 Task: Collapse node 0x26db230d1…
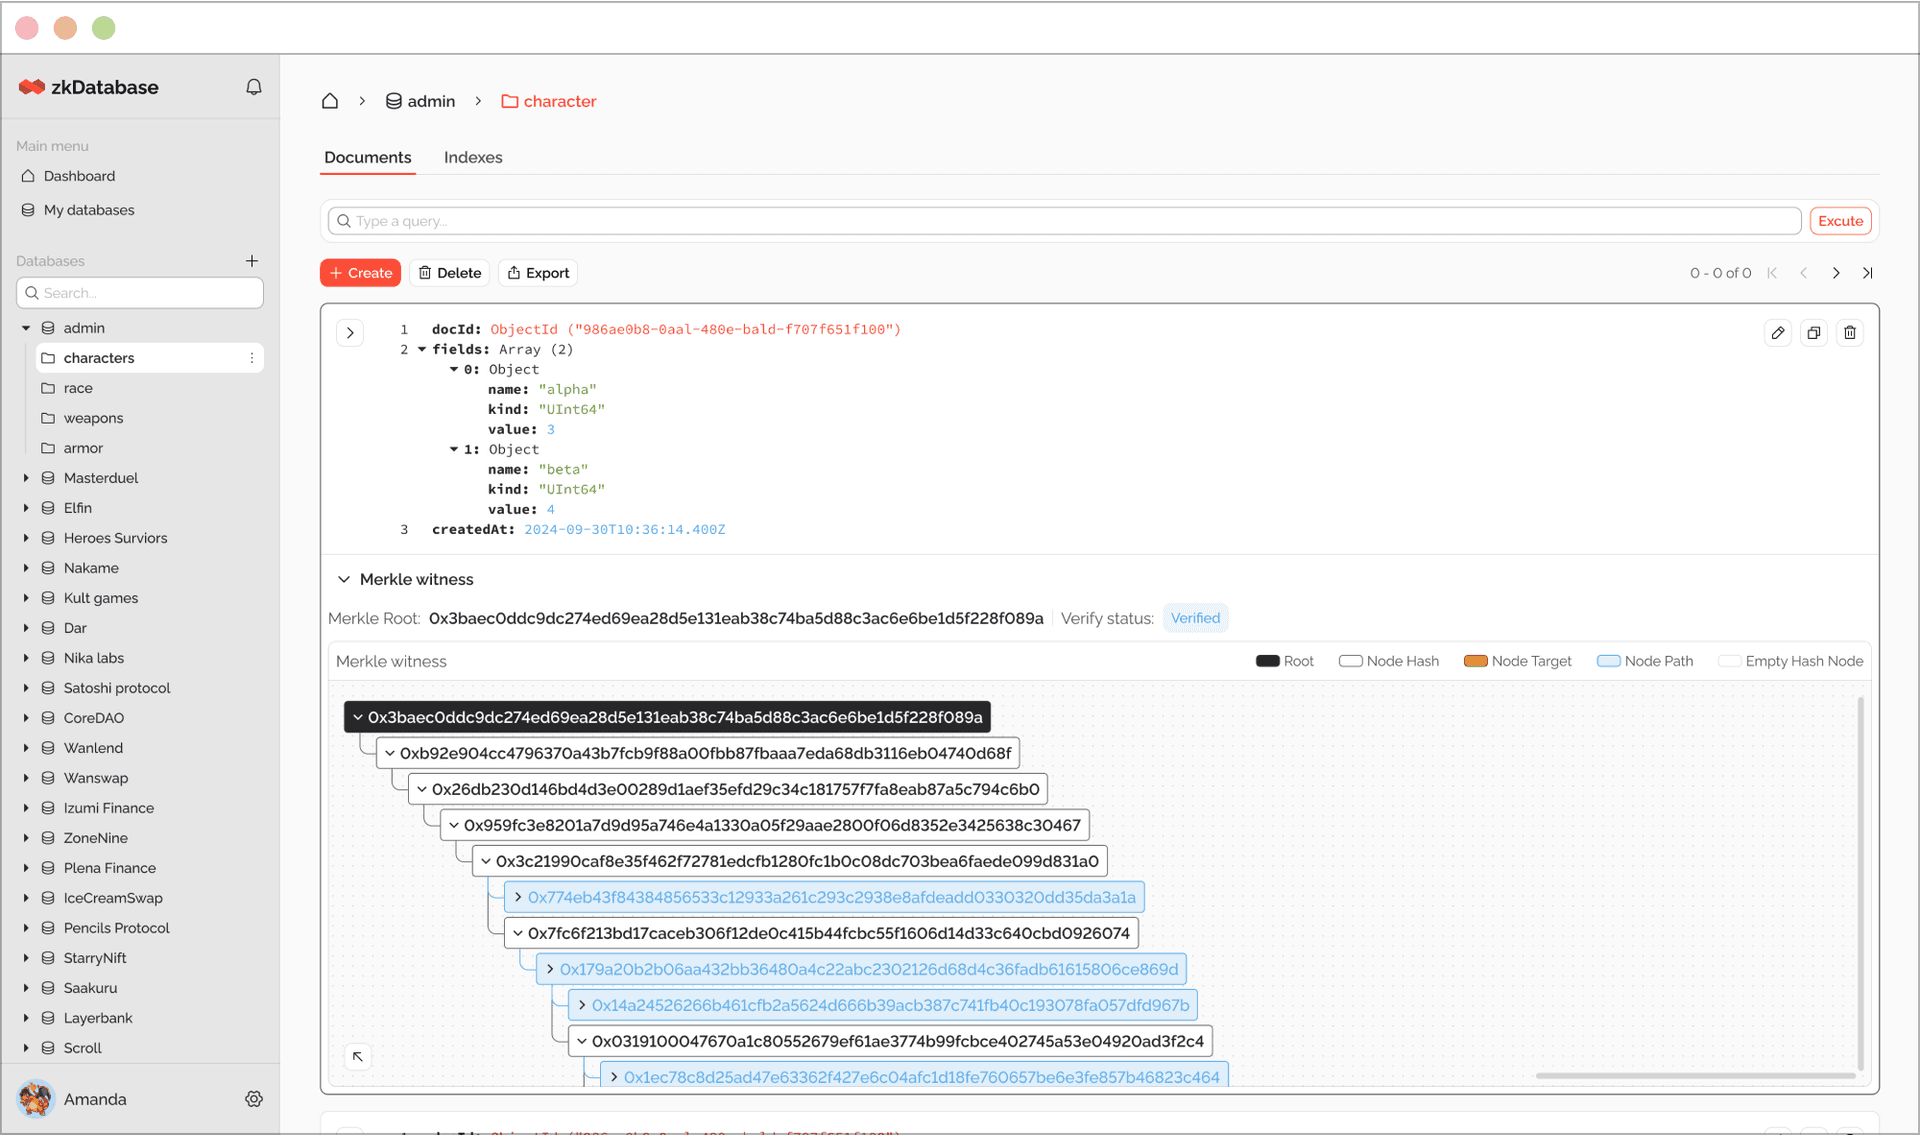pyautogui.click(x=422, y=789)
